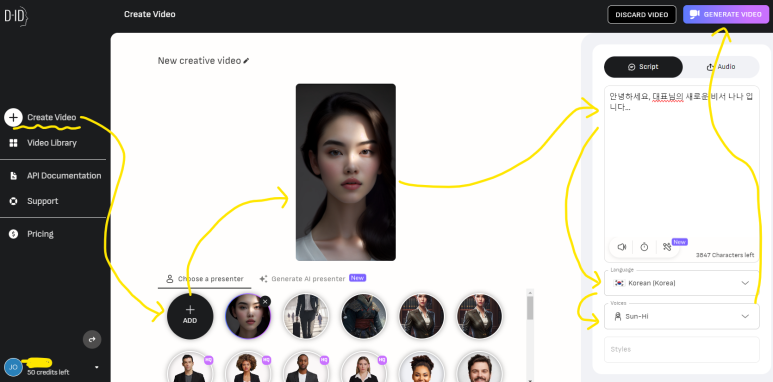Click the JO user avatar
773x382 pixels.
tap(13, 367)
